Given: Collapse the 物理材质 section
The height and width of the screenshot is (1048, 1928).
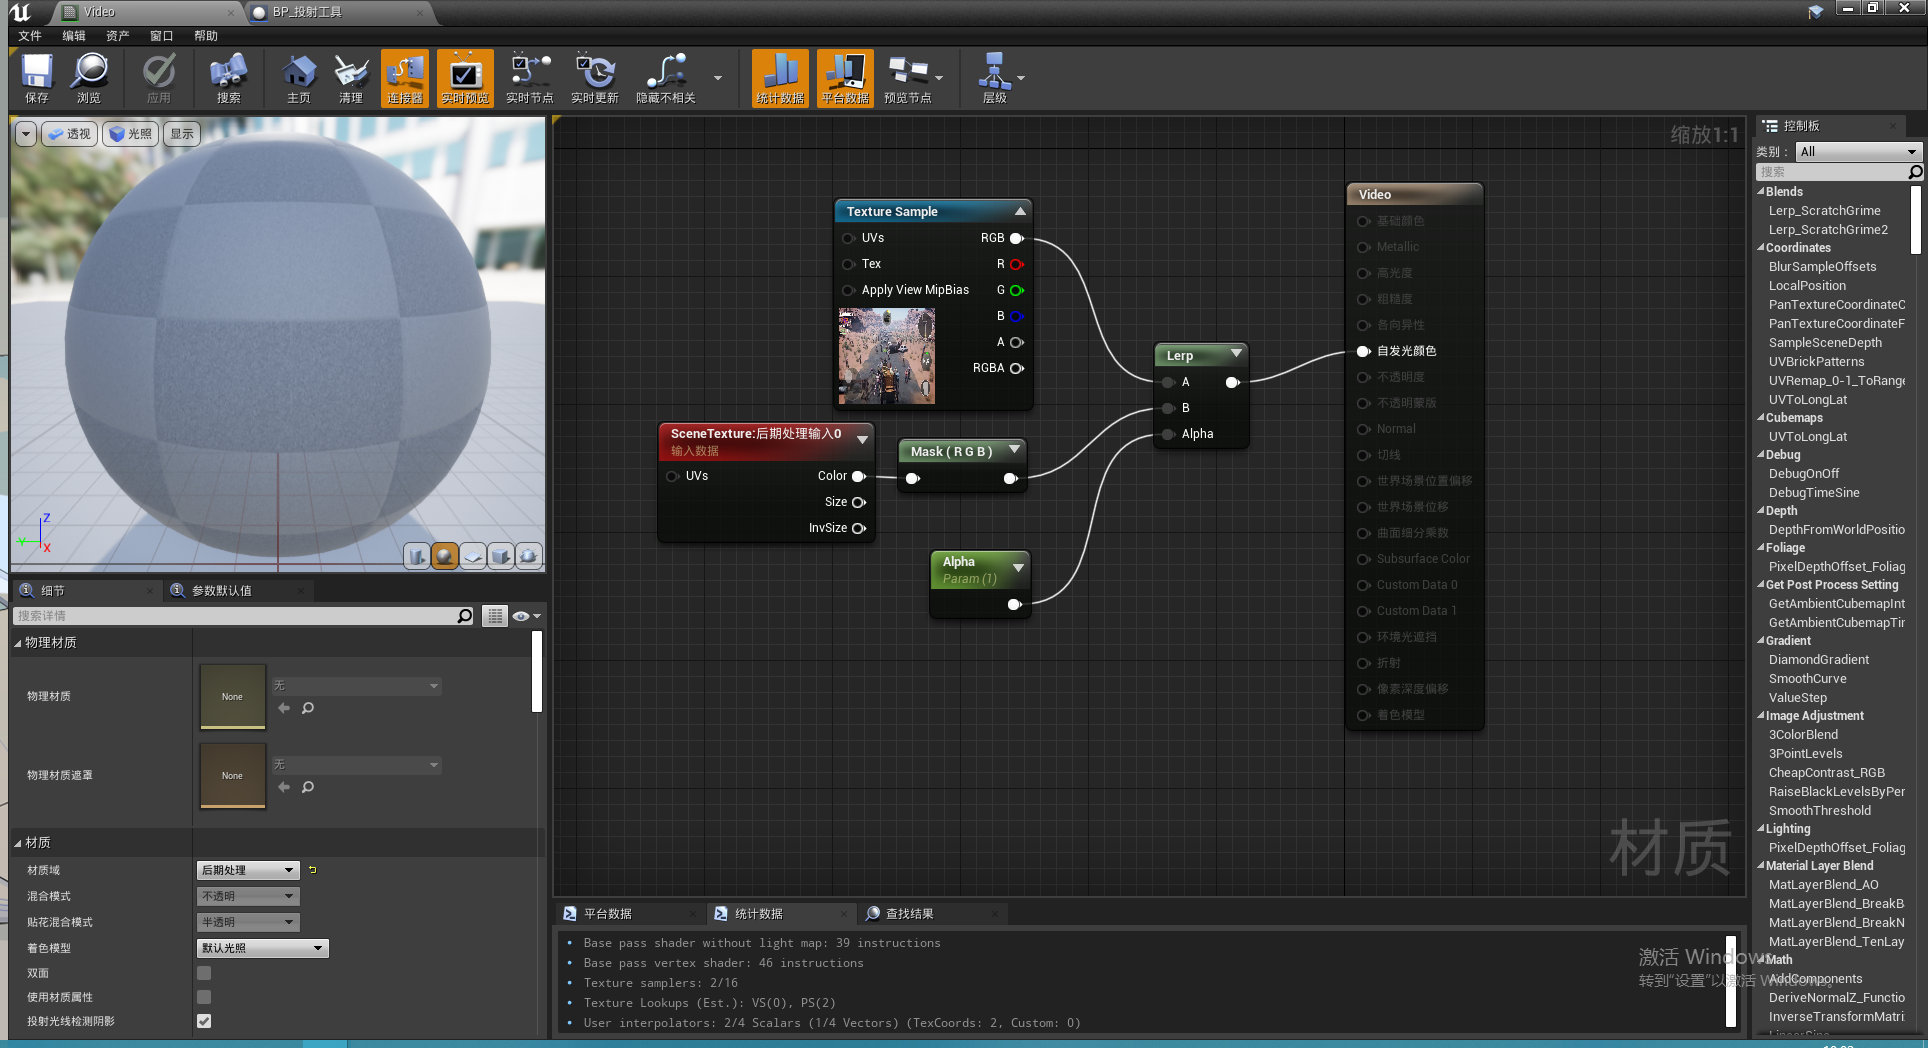Looking at the screenshot, I should click(x=18, y=643).
